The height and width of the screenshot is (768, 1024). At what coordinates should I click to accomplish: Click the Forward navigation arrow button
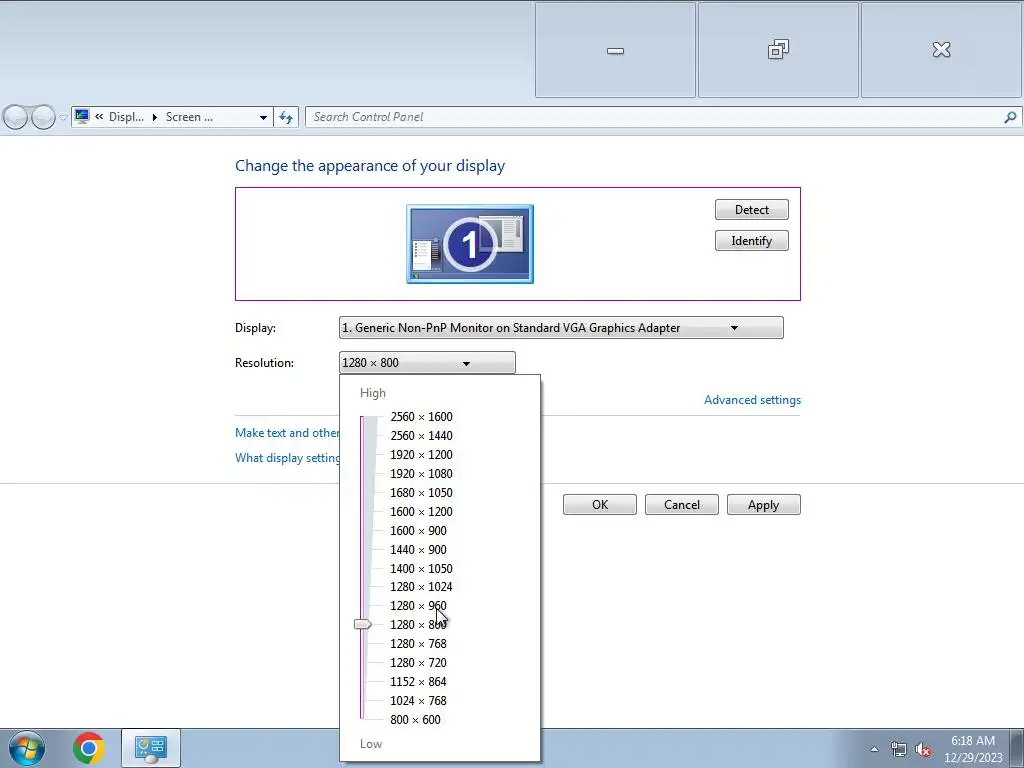point(43,118)
